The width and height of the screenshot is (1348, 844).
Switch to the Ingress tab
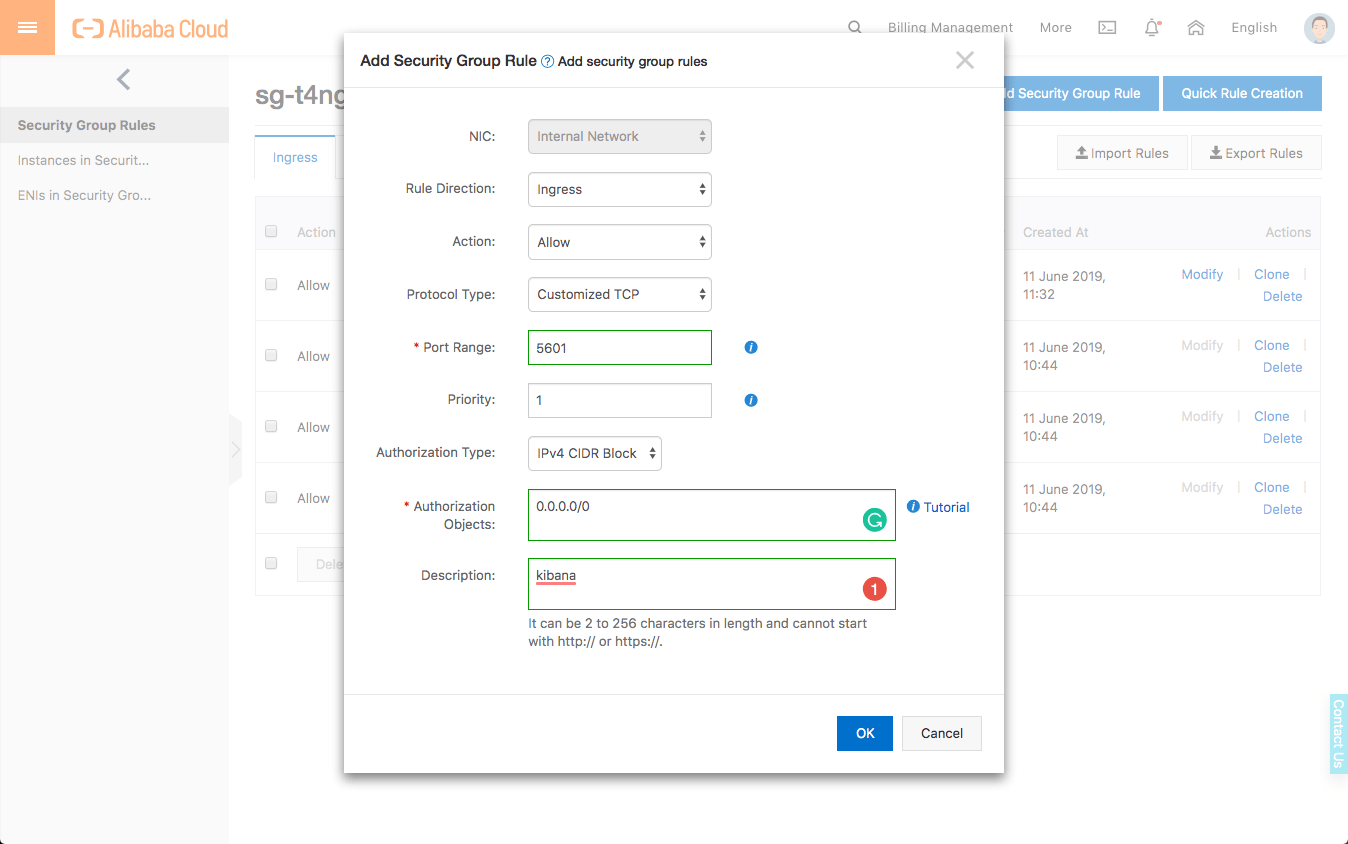295,158
